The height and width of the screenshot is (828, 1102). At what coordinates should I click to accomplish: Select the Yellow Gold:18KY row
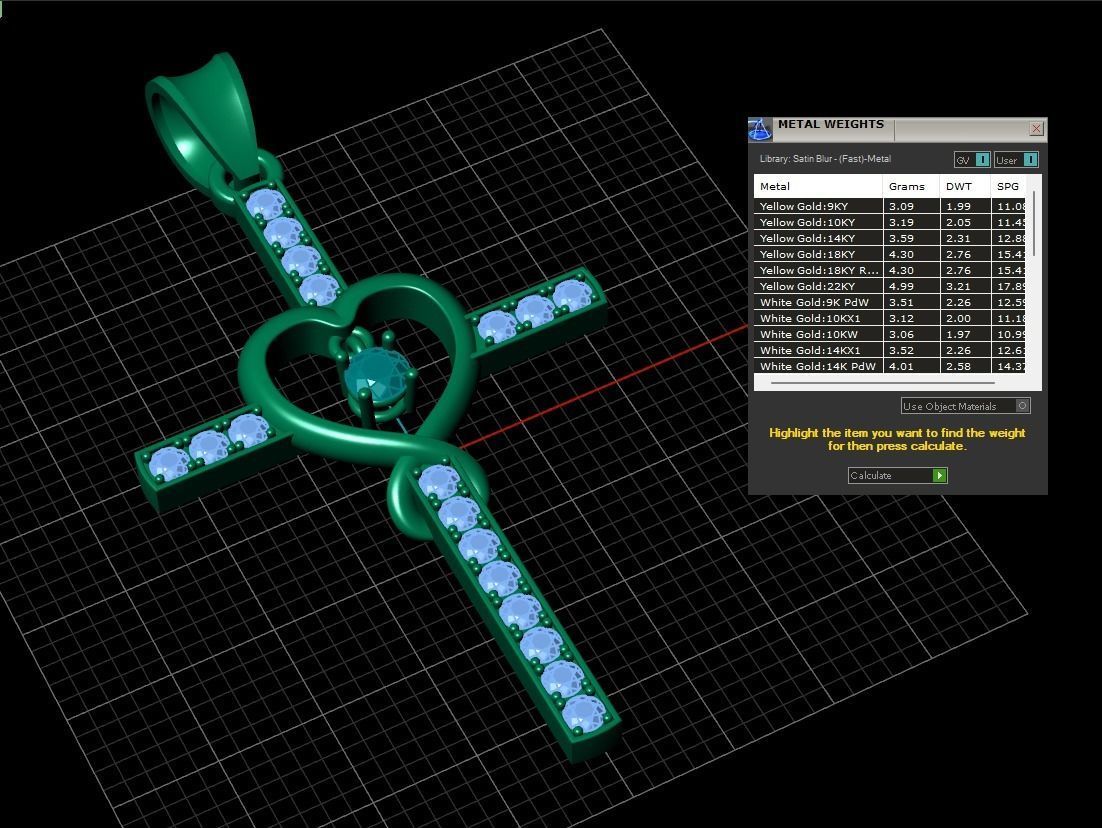pos(890,254)
